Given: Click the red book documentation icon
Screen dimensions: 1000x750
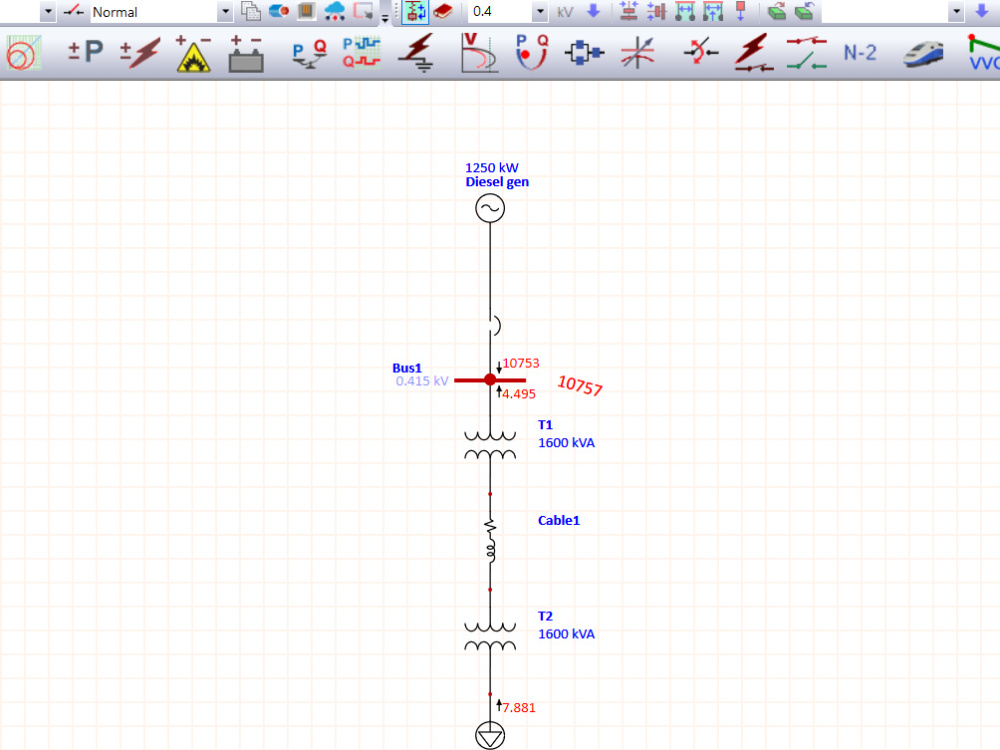Looking at the screenshot, I should point(443,11).
